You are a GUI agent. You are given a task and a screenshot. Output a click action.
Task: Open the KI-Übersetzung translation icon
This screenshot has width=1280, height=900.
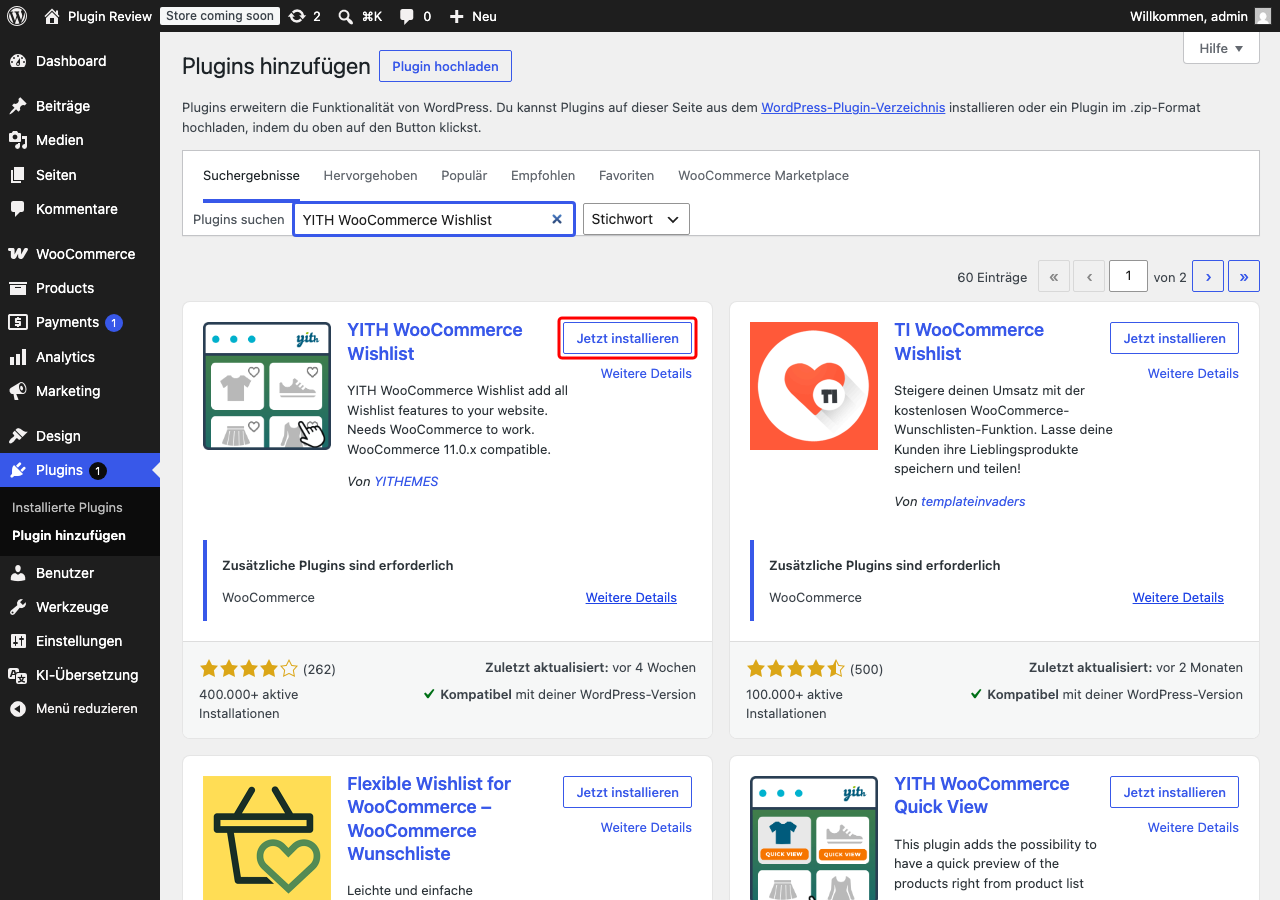[18, 675]
